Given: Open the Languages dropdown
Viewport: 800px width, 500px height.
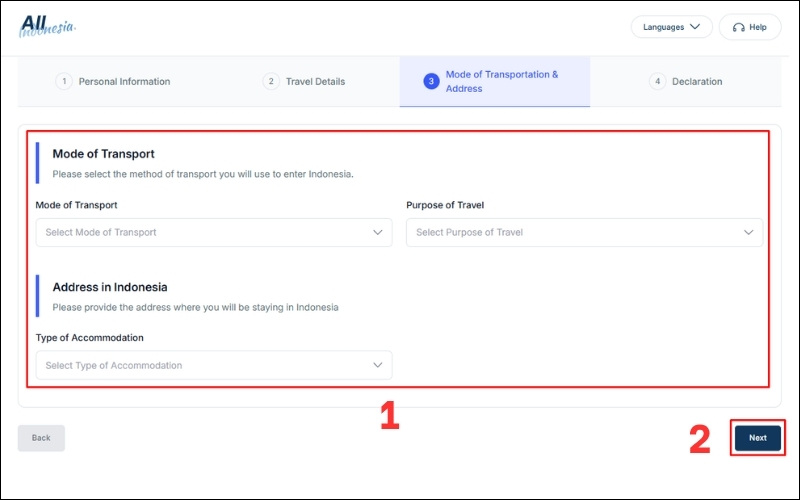Looking at the screenshot, I should coord(671,27).
